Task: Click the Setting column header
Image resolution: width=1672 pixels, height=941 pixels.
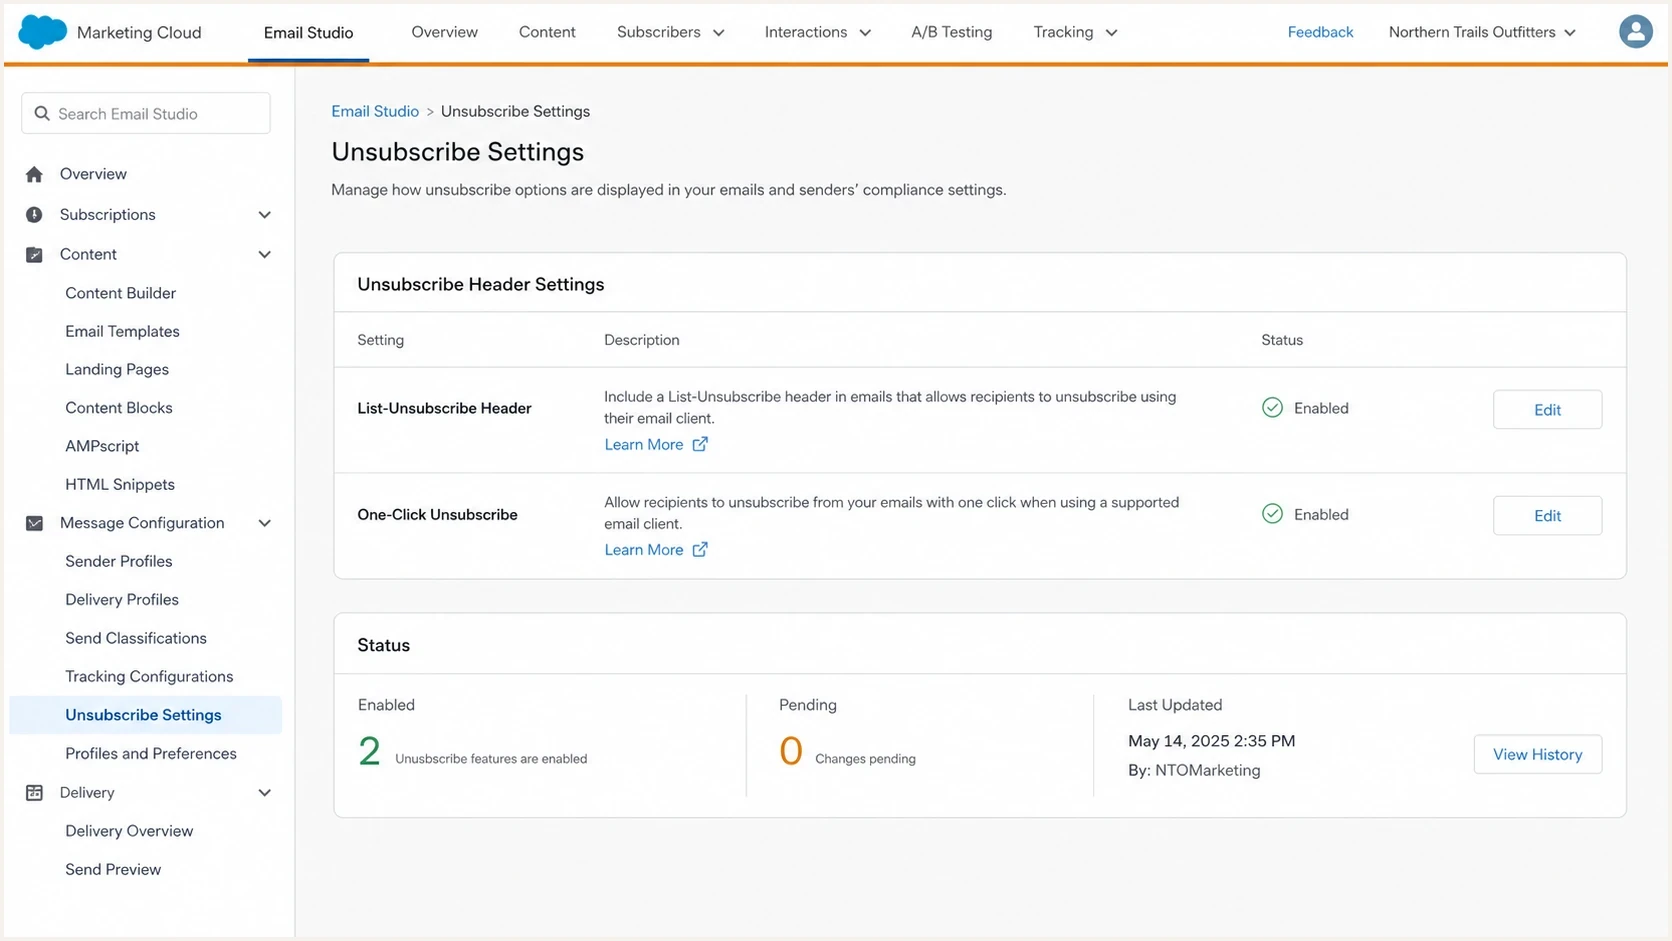Action: click(x=380, y=340)
